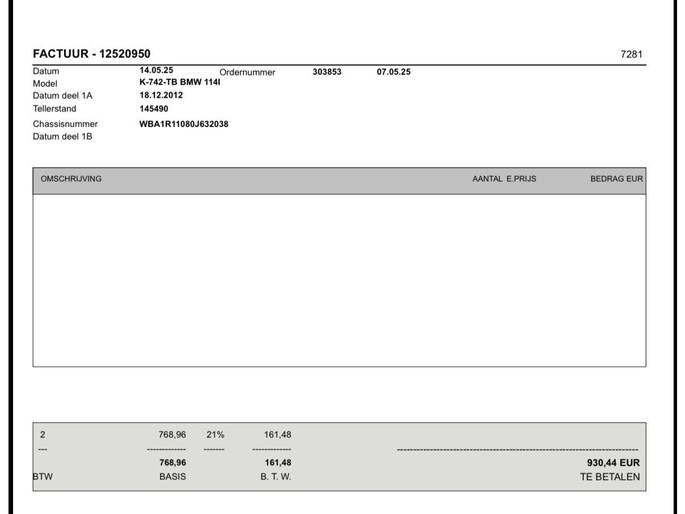Click the BASIS label under the subtotal

coord(172,477)
